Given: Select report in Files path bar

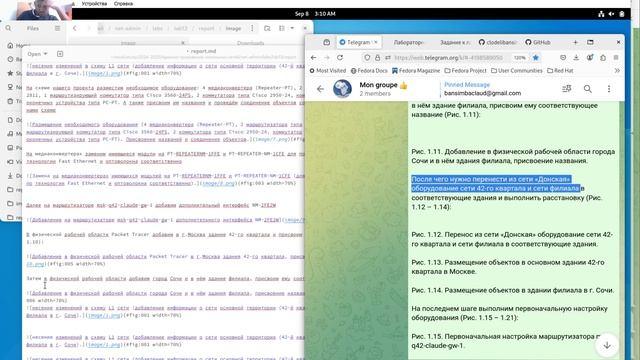Looking at the screenshot, I should pyautogui.click(x=206, y=28).
